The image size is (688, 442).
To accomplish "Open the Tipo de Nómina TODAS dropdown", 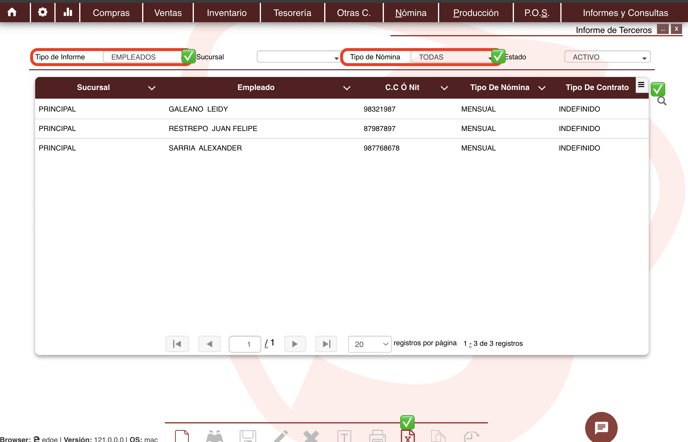I will click(x=454, y=57).
